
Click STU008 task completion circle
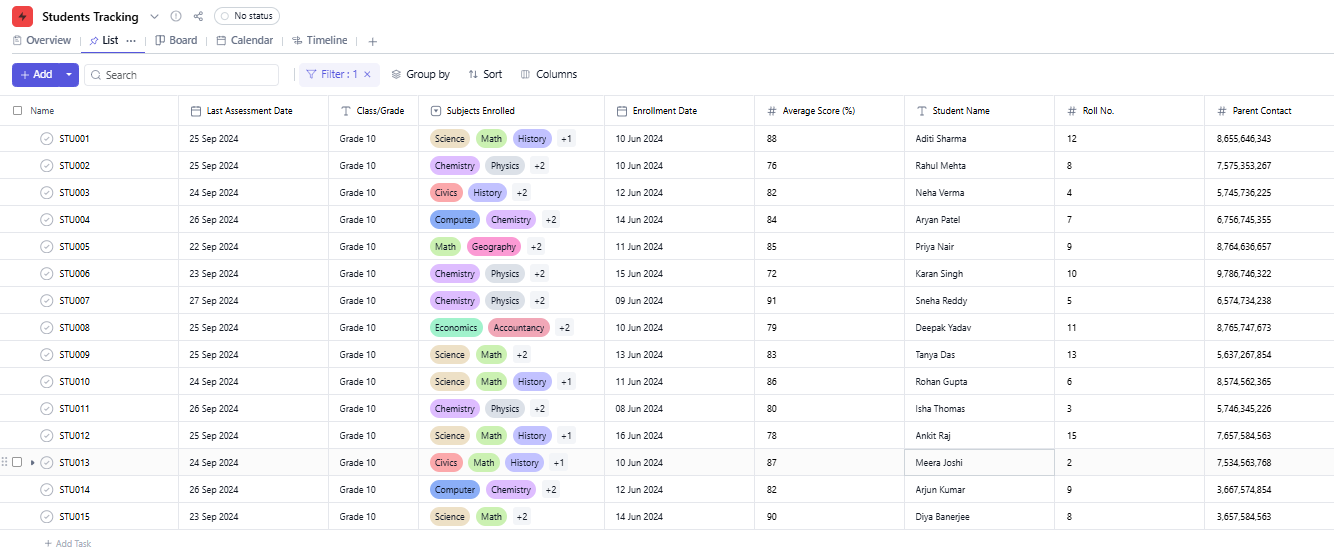[x=46, y=328]
